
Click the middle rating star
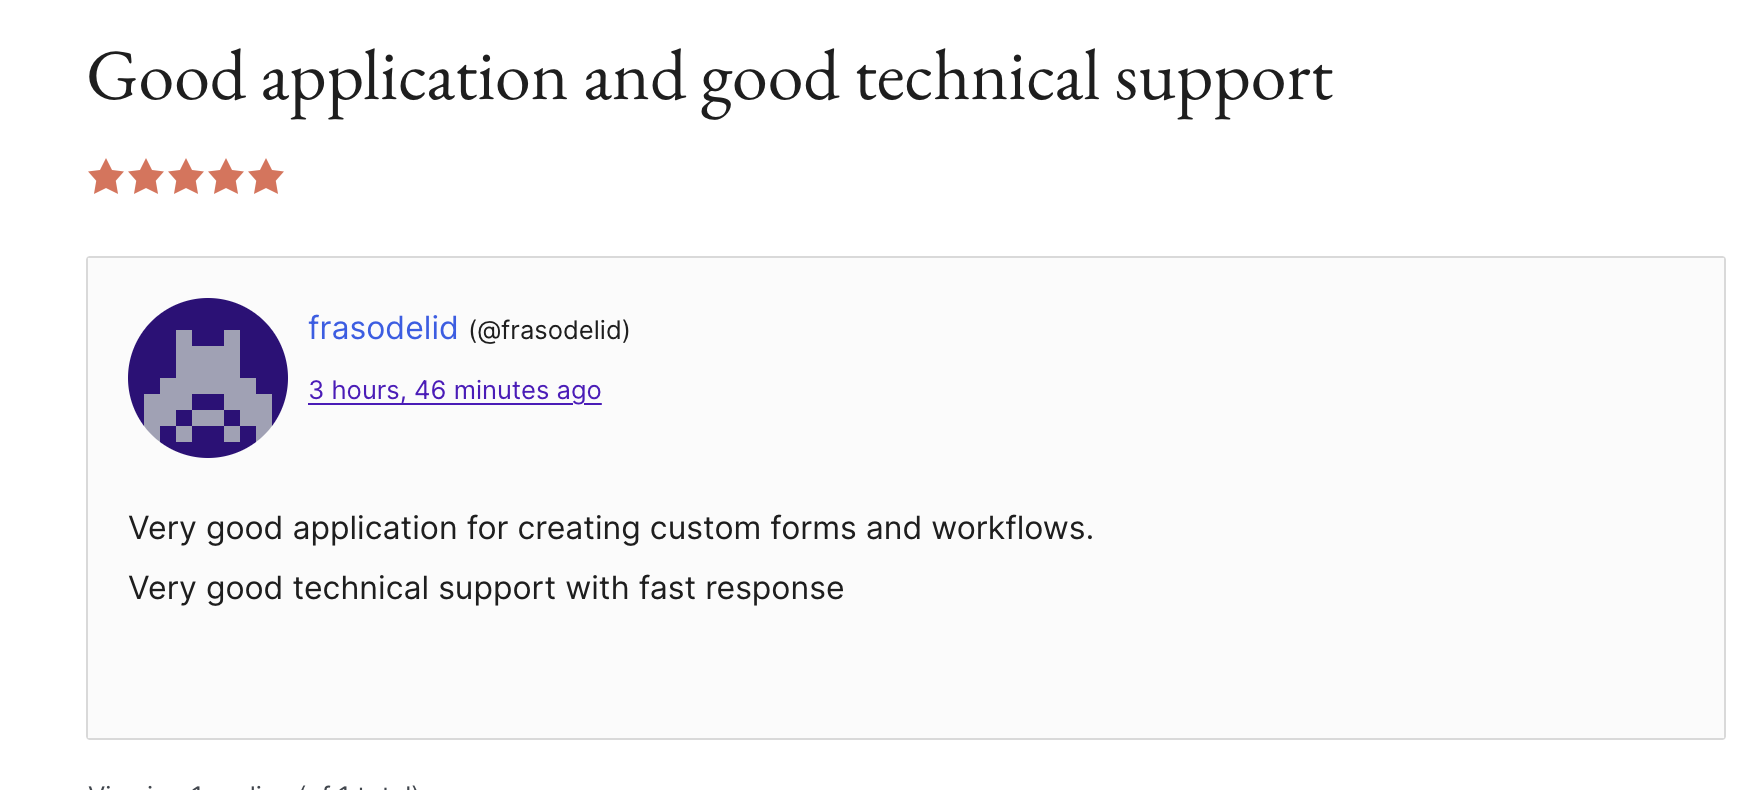[186, 178]
